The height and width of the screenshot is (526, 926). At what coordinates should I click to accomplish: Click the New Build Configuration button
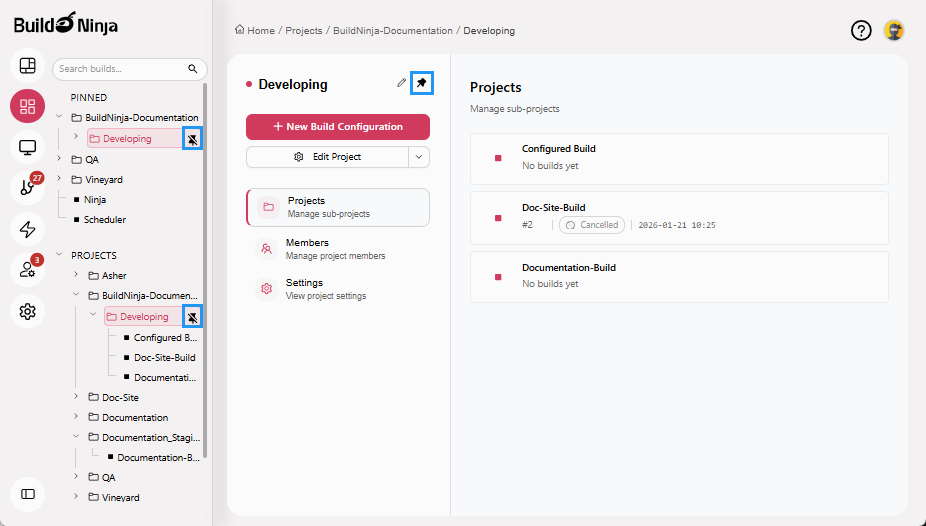[337, 127]
